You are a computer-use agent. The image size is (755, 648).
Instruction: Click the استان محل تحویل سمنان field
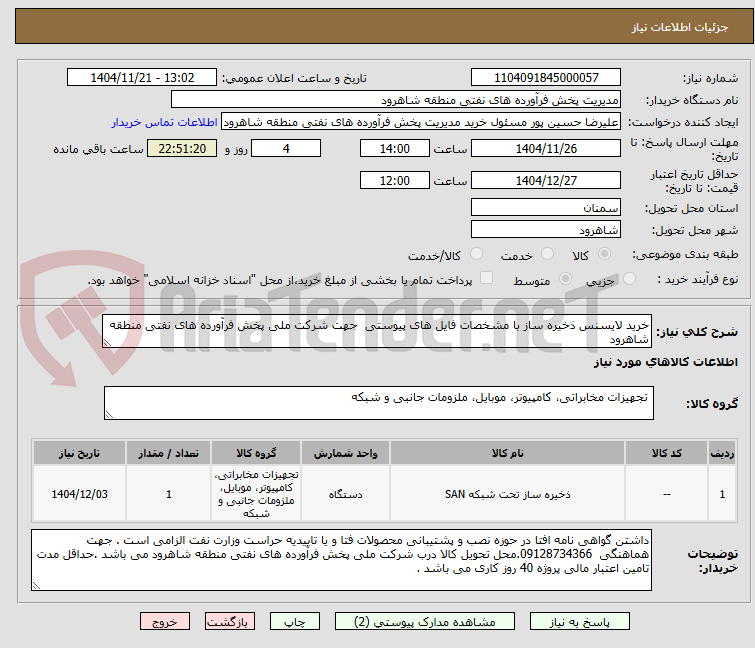(x=546, y=207)
